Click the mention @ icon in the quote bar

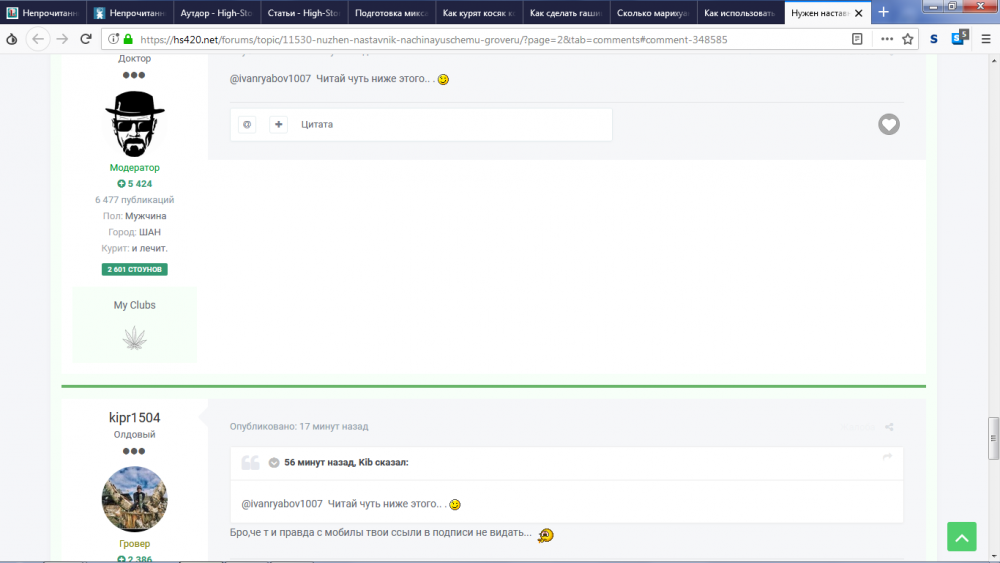click(x=247, y=124)
